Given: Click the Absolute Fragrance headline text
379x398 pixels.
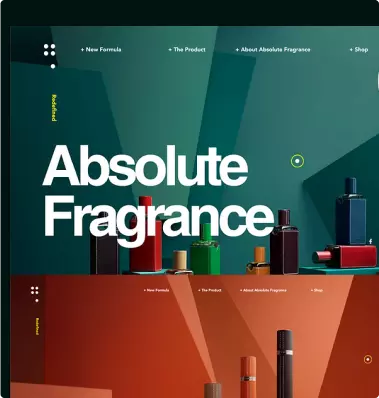Looking at the screenshot, I should pyautogui.click(x=157, y=190).
